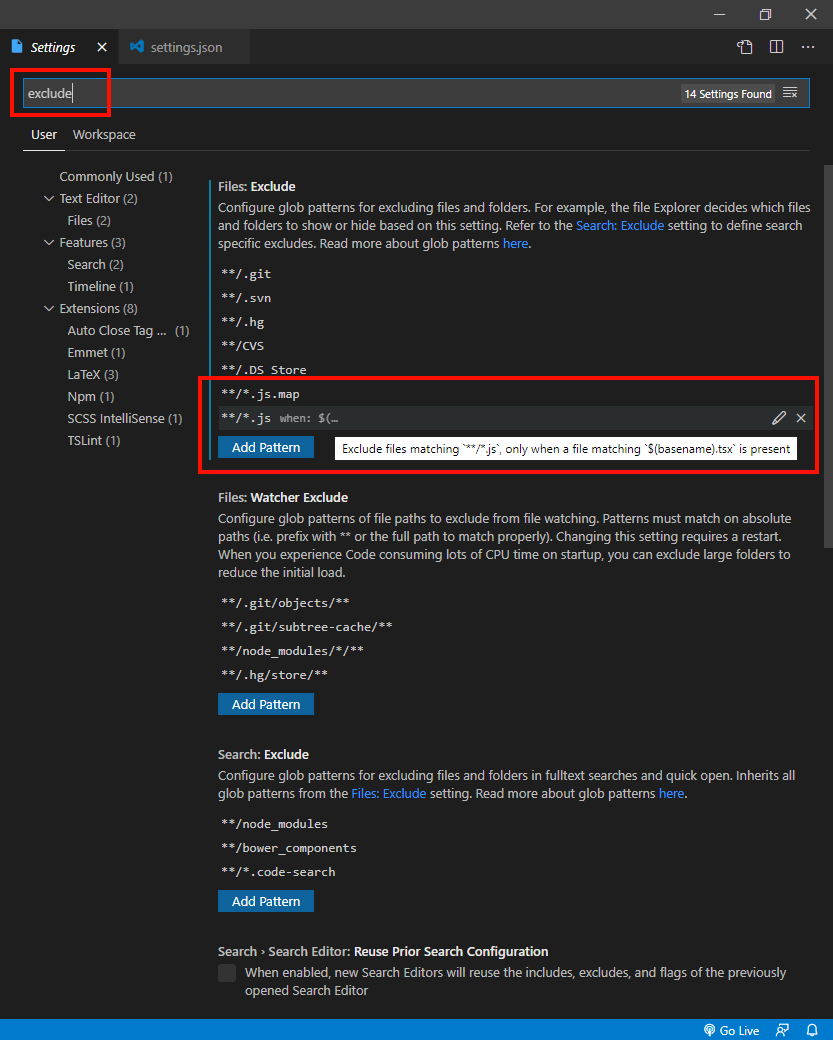Open Settings JSON via the top-right icon
Screen dimensions: 833x1040
coord(745,46)
